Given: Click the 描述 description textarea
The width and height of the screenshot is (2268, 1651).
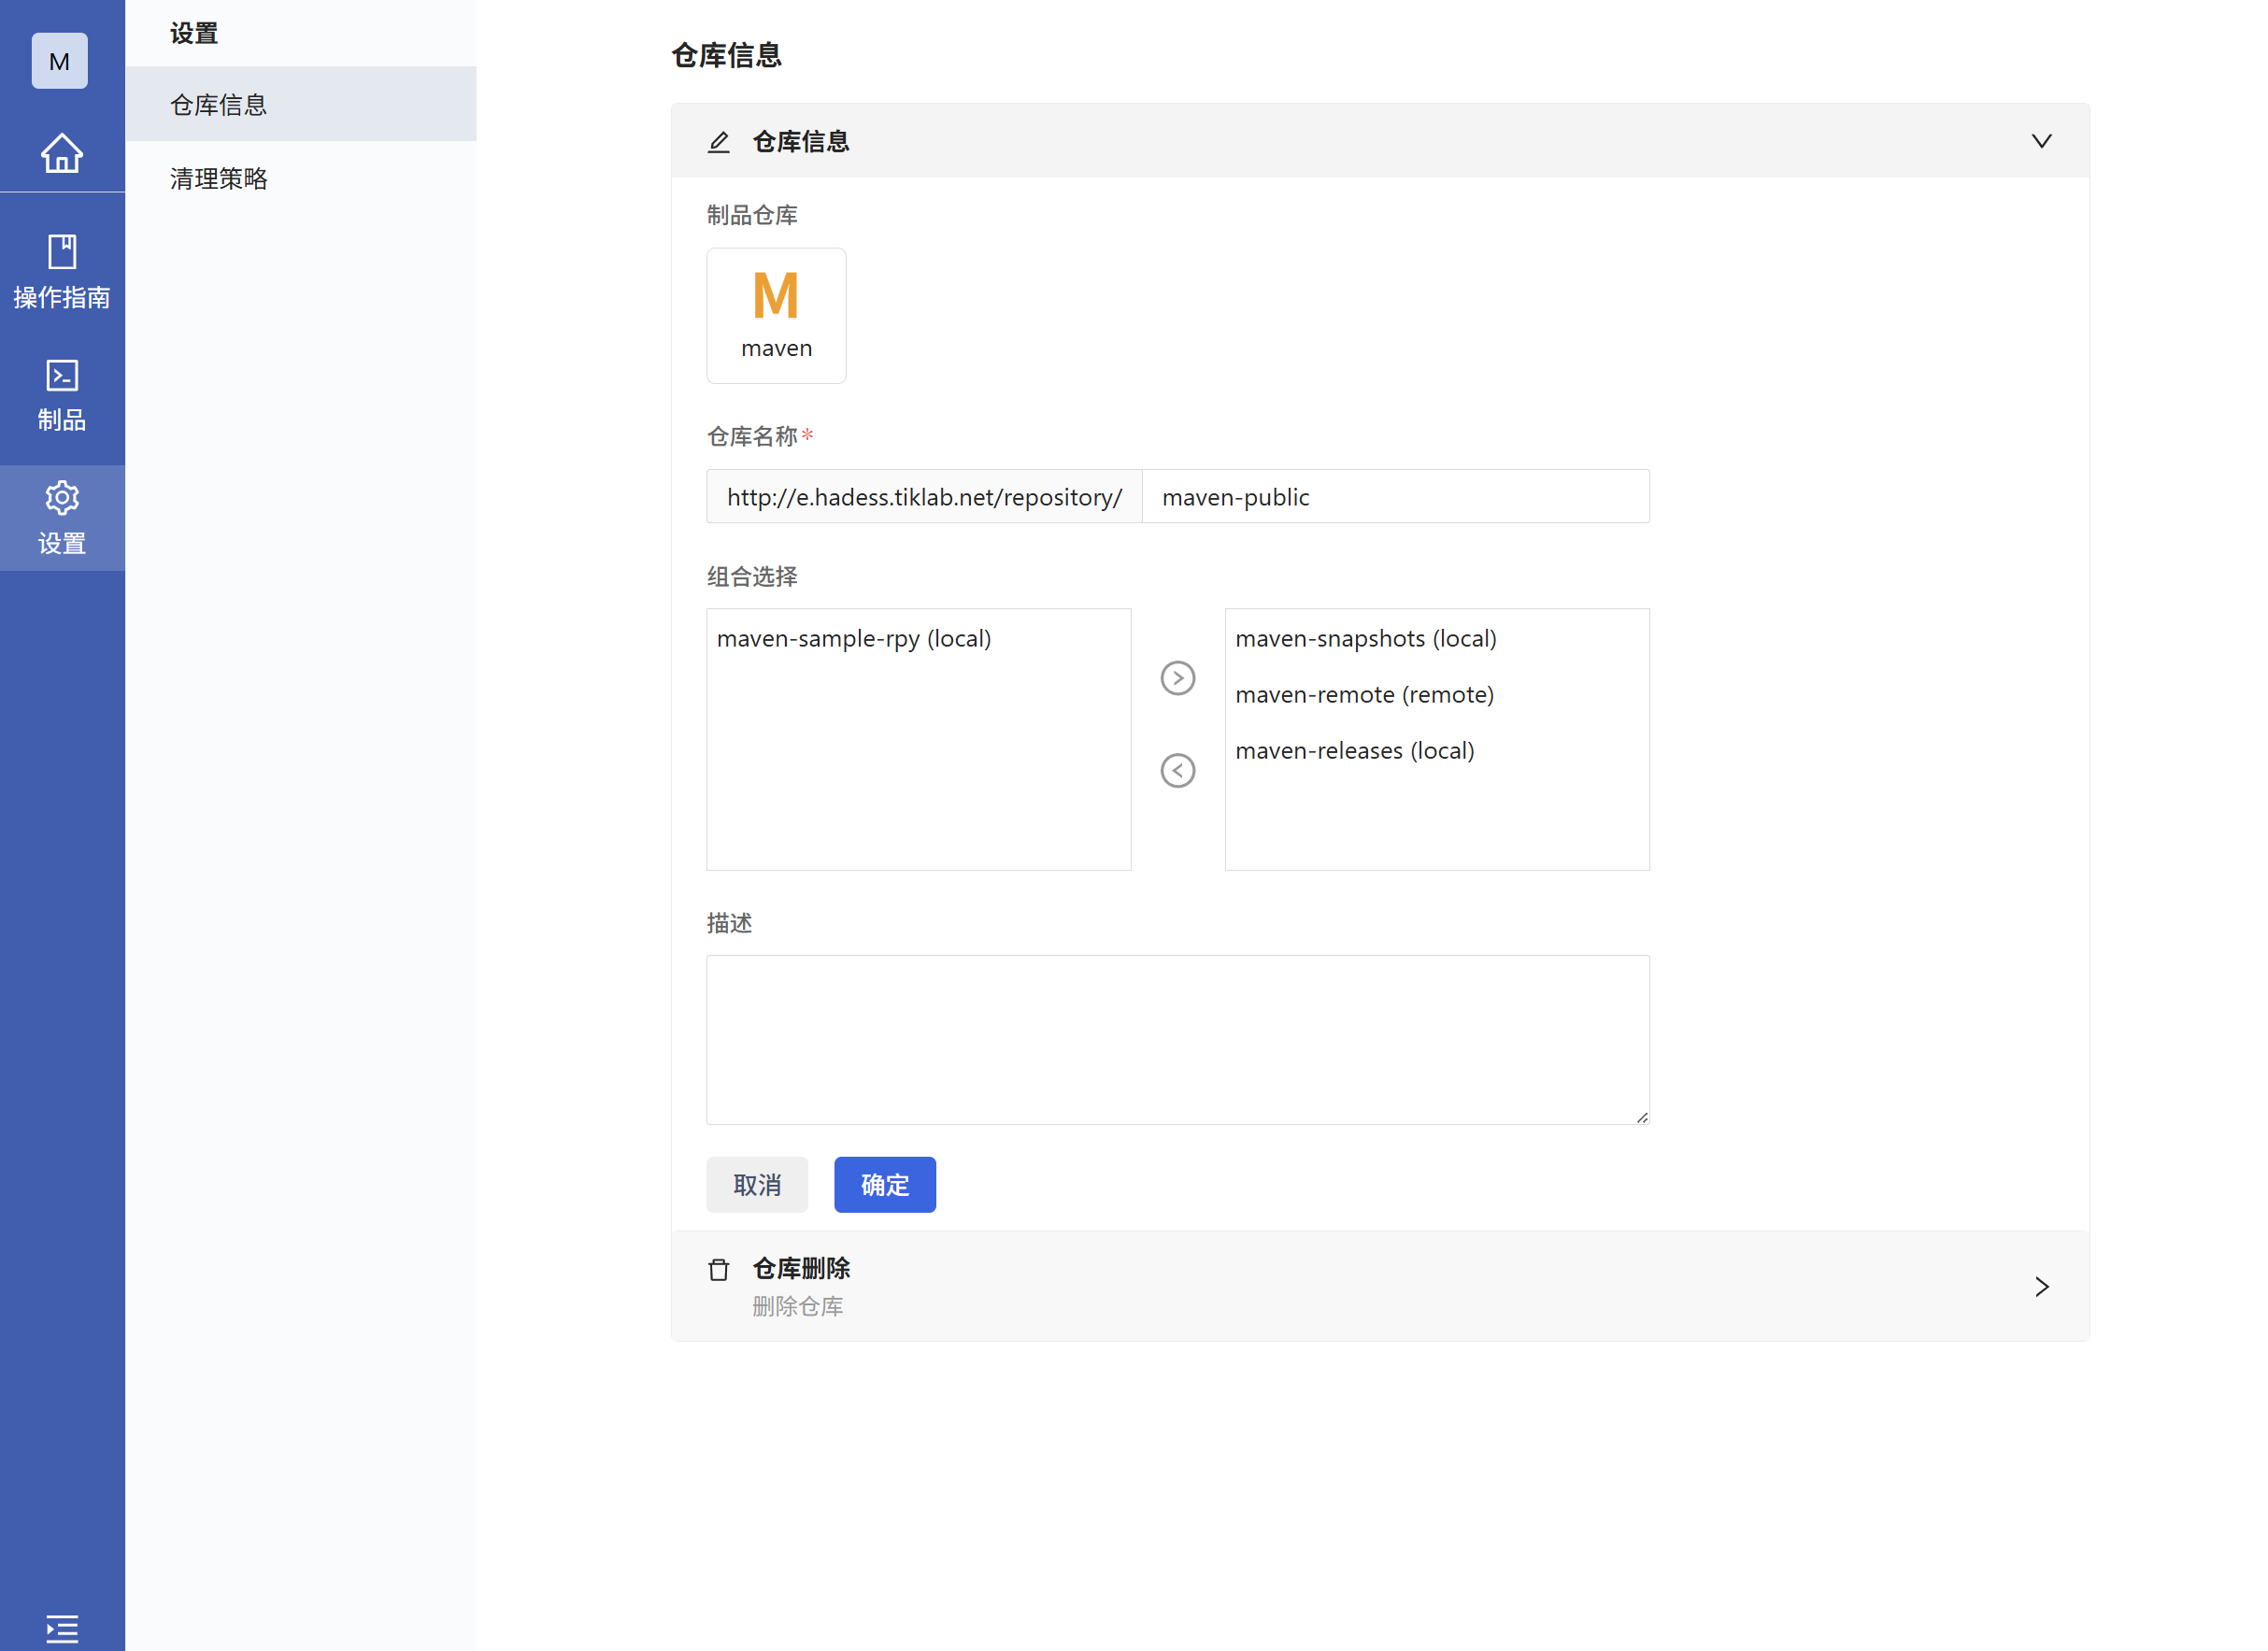Looking at the screenshot, I should tap(1177, 1039).
